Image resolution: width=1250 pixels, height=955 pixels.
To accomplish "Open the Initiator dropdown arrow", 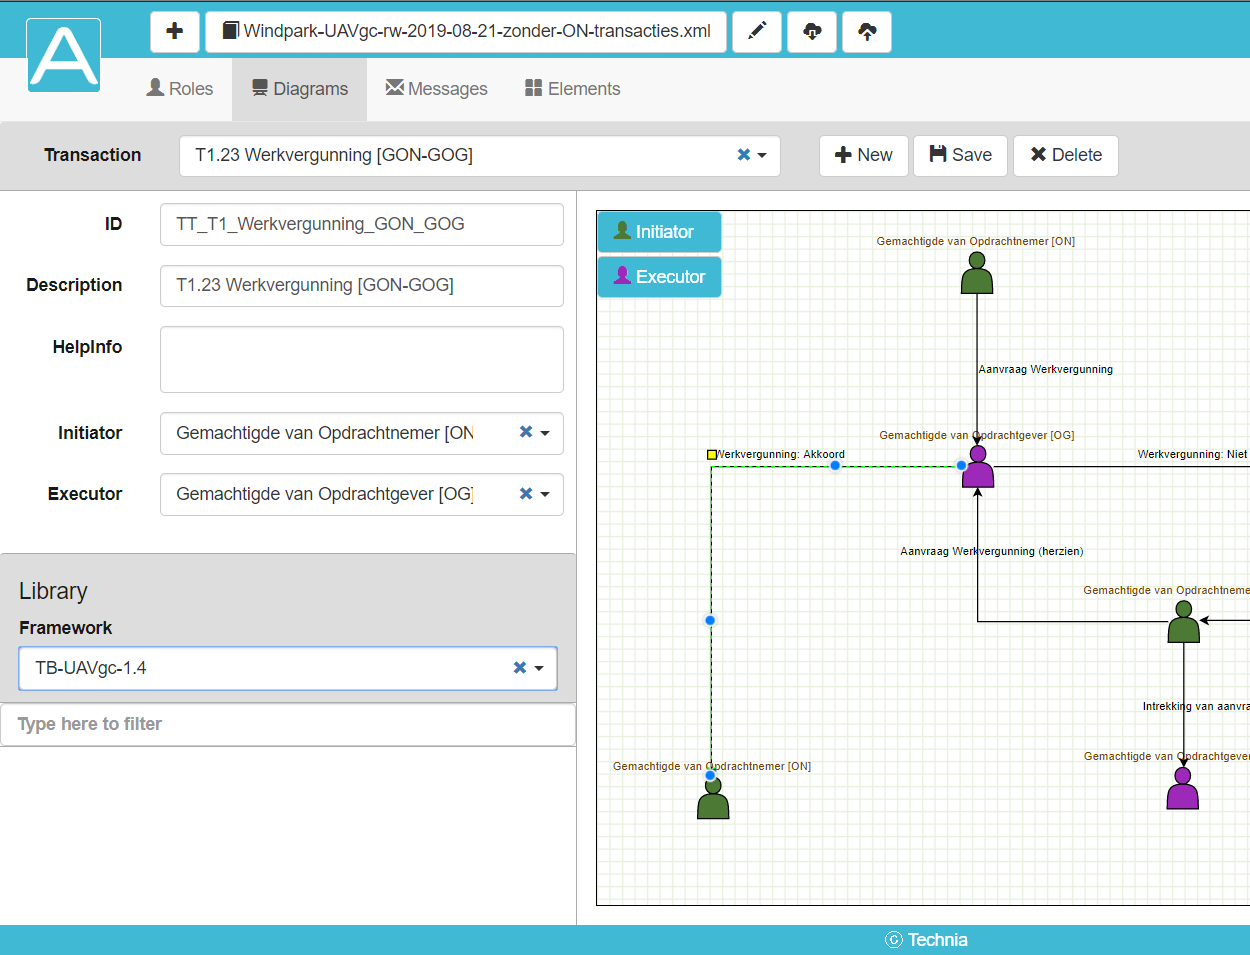I will 545,434.
